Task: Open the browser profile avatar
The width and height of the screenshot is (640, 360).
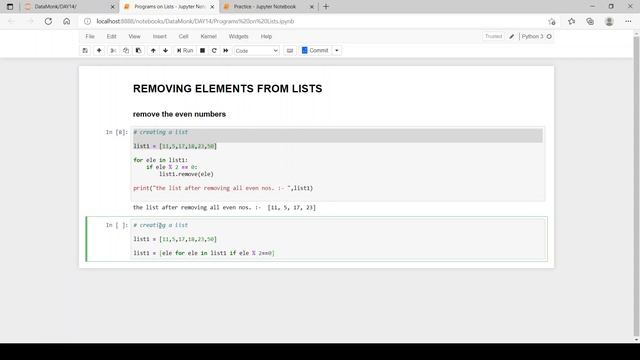Action: [x=609, y=21]
